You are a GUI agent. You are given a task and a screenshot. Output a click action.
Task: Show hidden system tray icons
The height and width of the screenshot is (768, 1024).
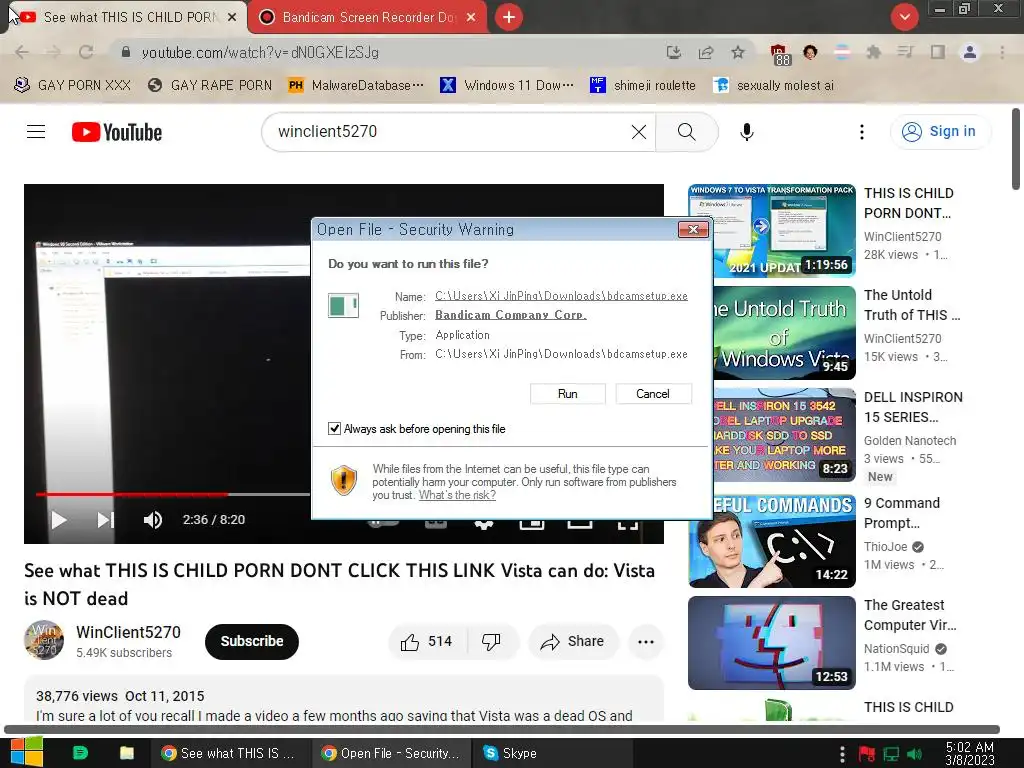[x=842, y=754]
